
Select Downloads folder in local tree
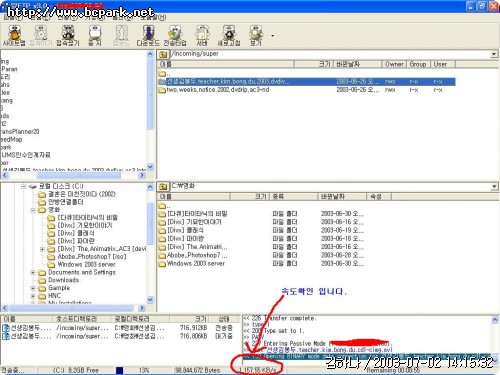click(x=64, y=280)
